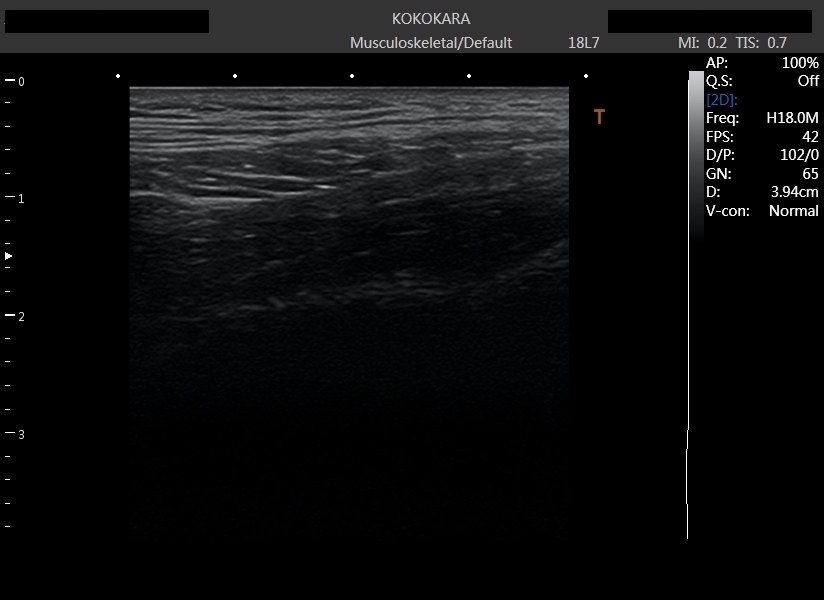Click the blue [2D]: mode label

(722, 100)
